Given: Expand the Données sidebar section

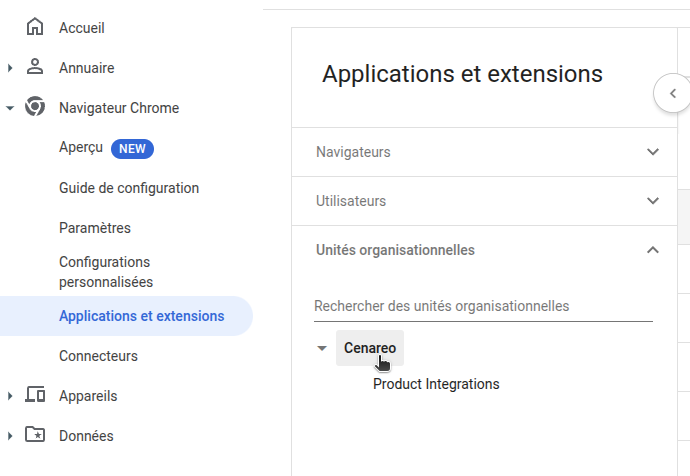Looking at the screenshot, I should pyautogui.click(x=10, y=436).
